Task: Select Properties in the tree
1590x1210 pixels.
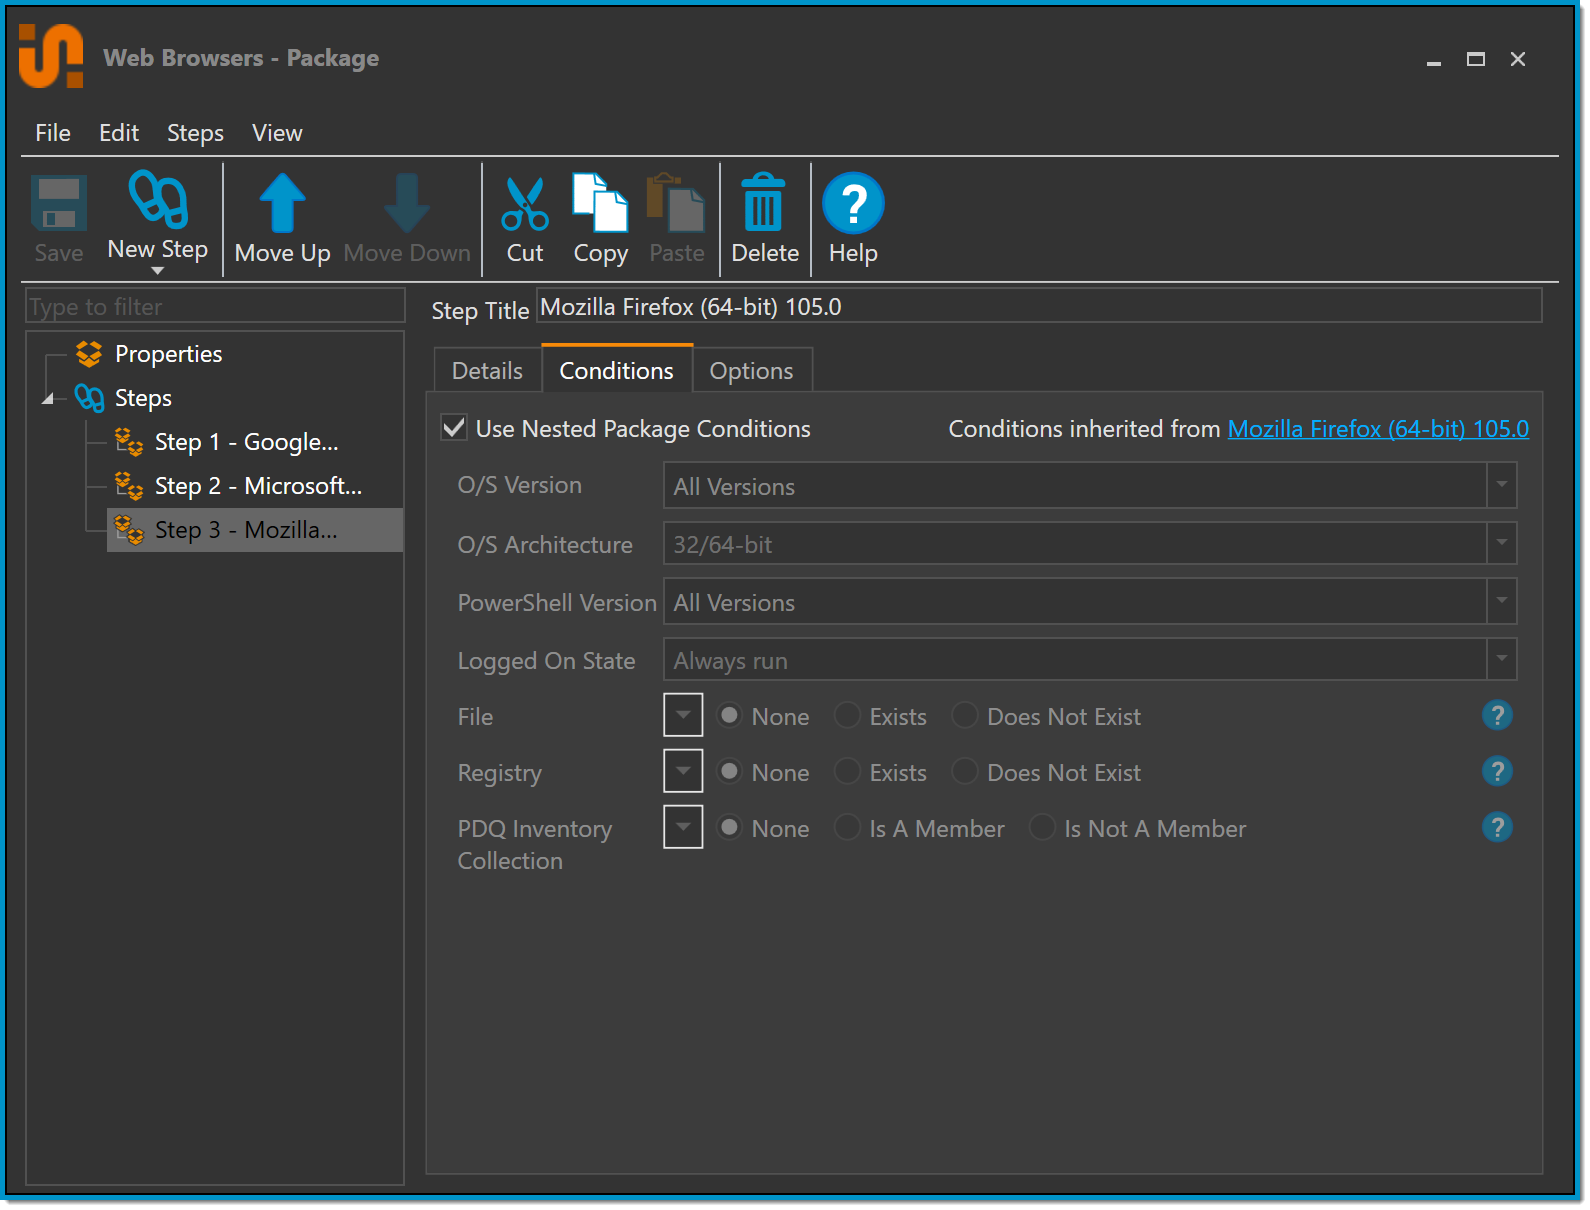Action: pyautogui.click(x=168, y=354)
